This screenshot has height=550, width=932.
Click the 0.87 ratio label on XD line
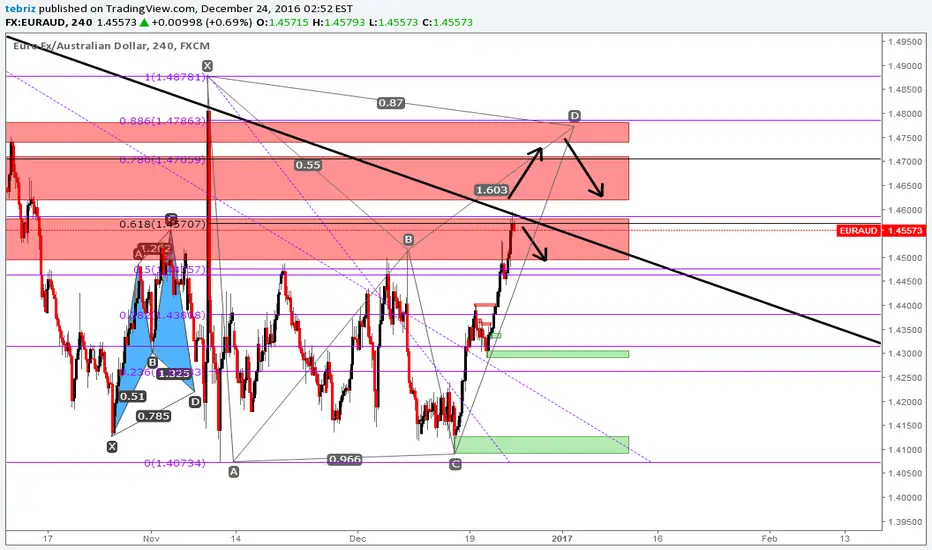pos(391,103)
